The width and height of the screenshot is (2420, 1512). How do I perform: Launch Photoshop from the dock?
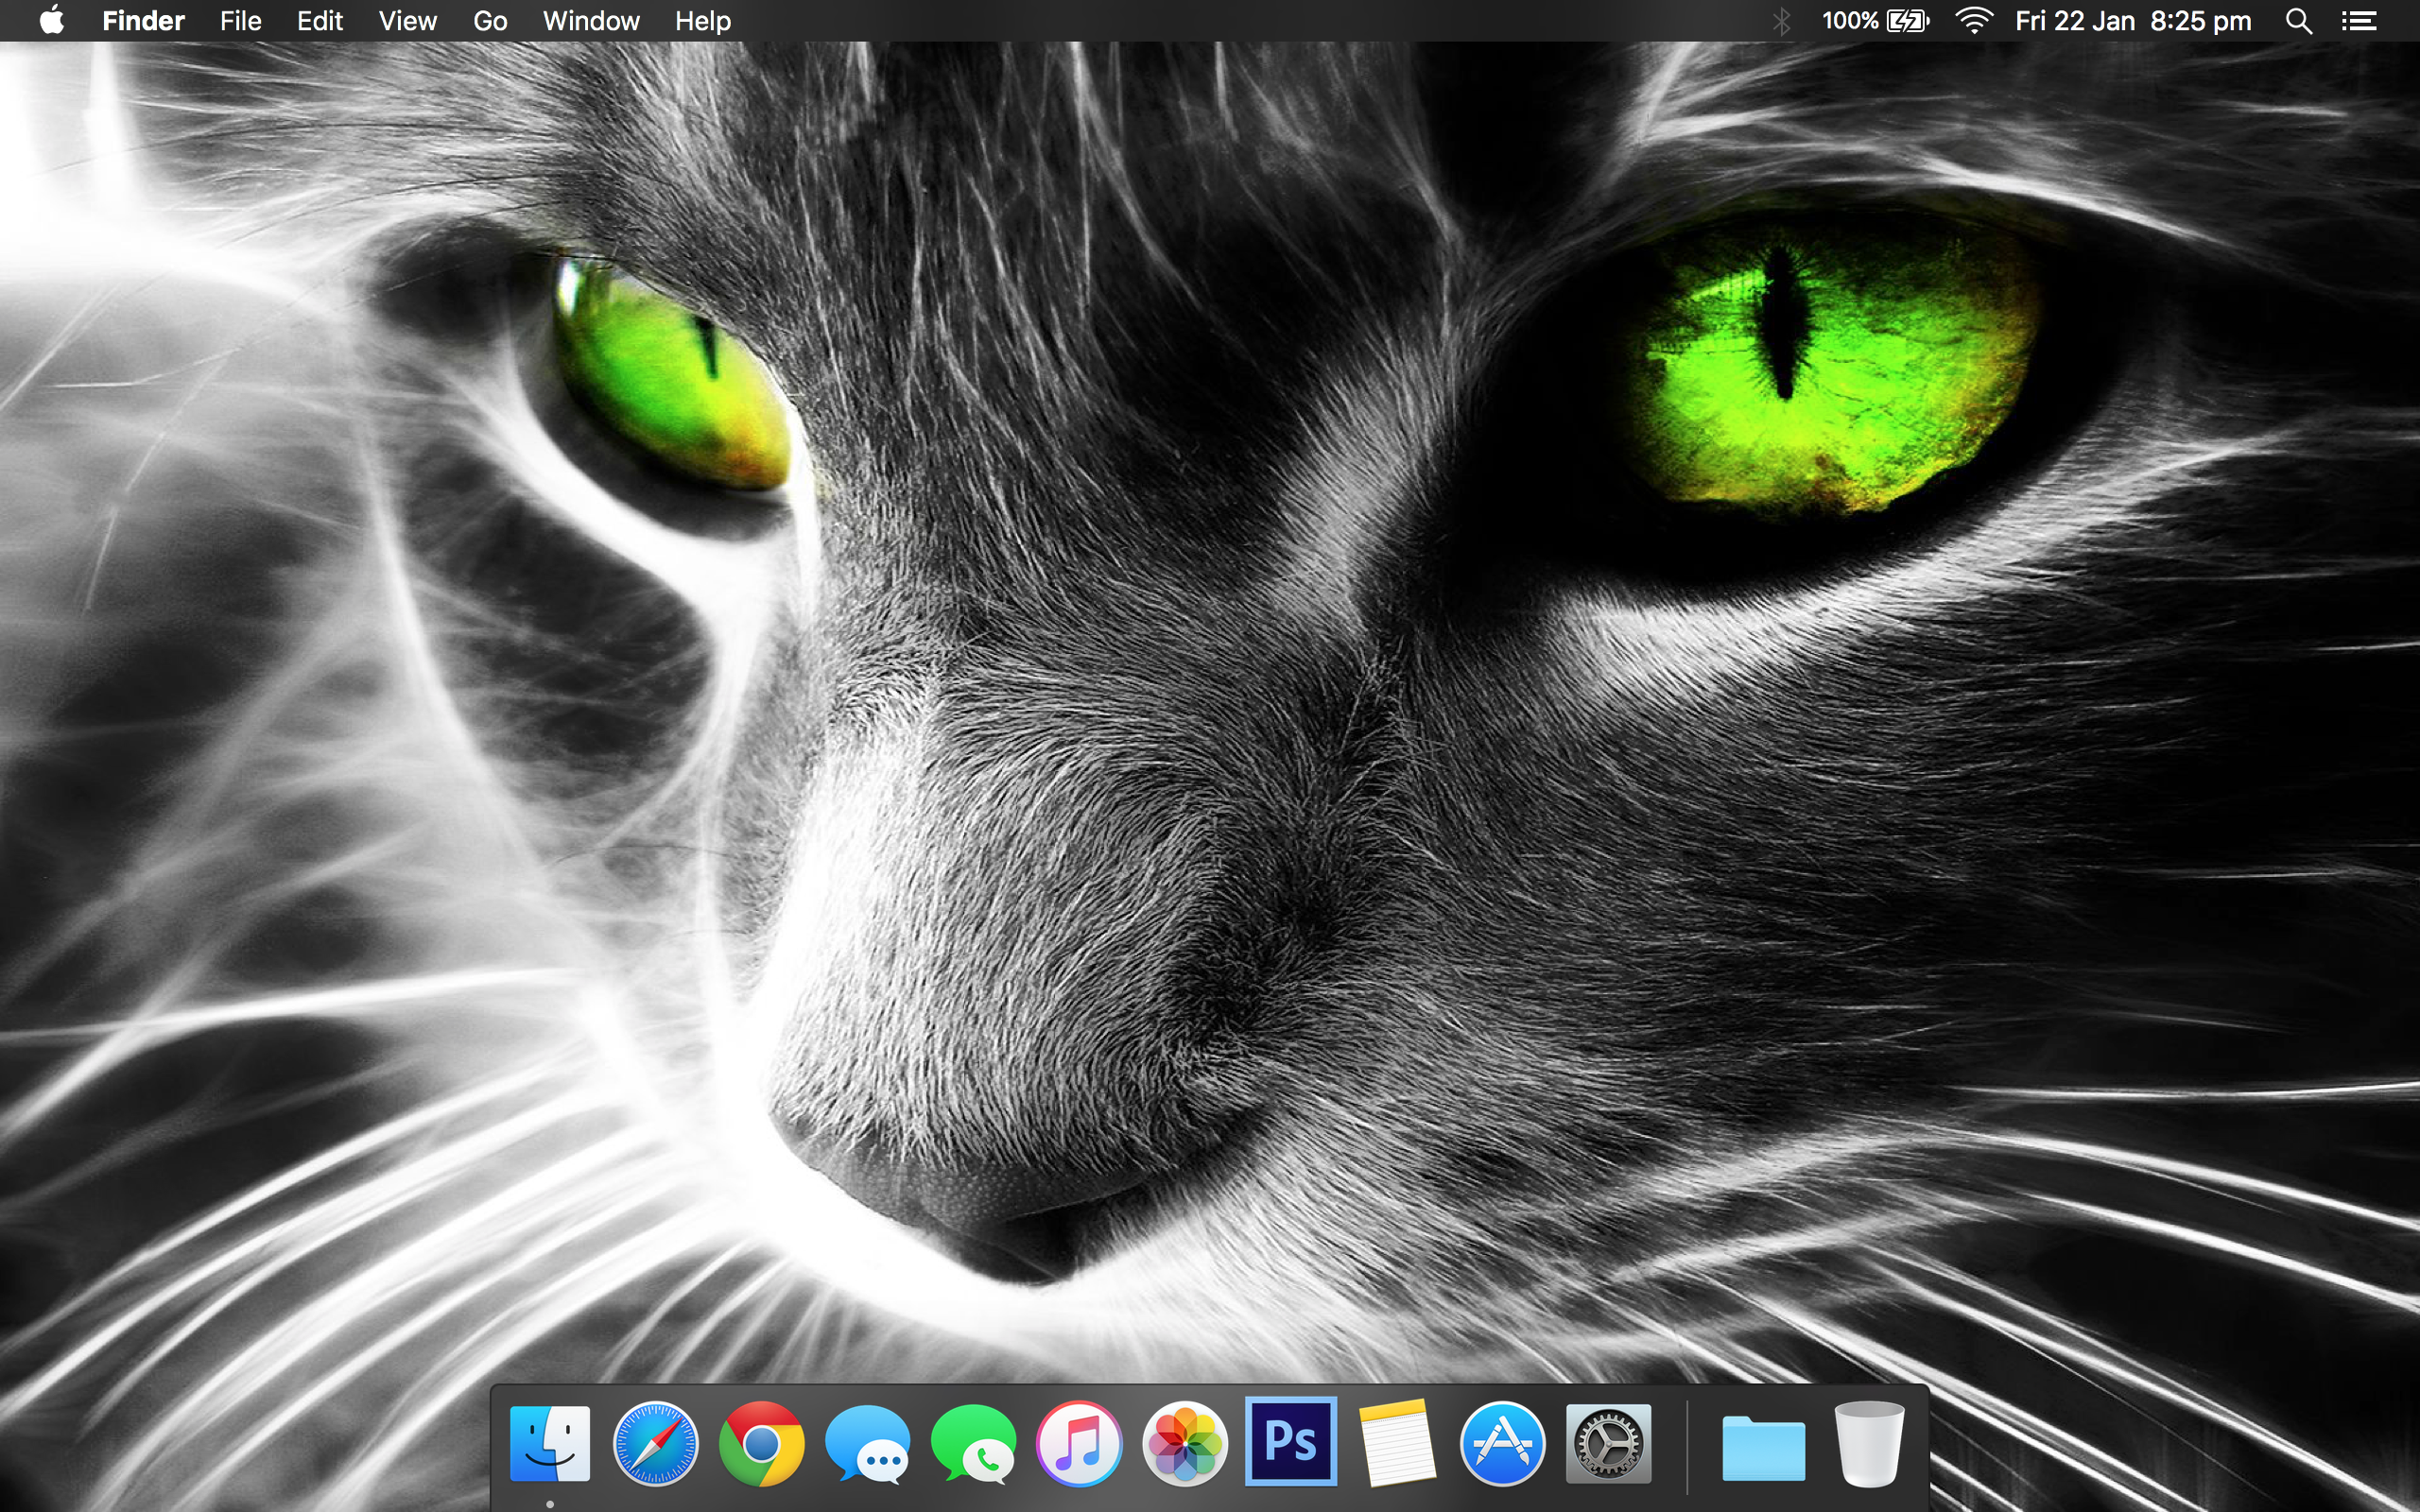pyautogui.click(x=1290, y=1441)
